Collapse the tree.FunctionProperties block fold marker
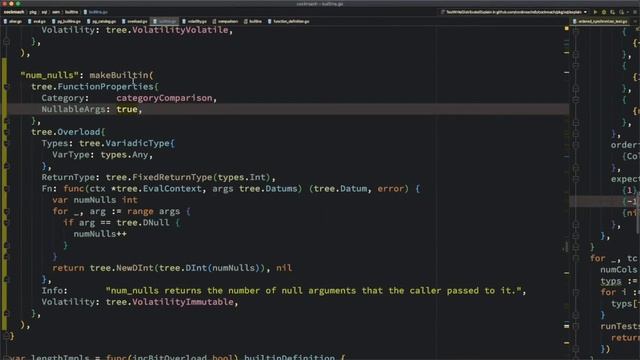This screenshot has height=360, width=640. 6,87
